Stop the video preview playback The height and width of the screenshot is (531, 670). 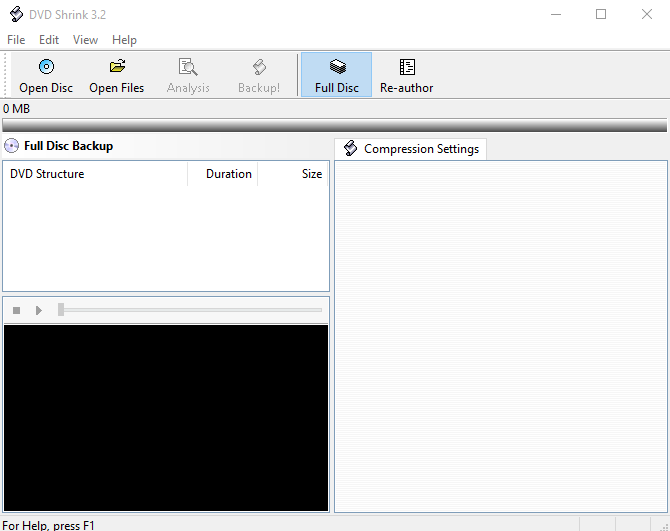click(17, 310)
